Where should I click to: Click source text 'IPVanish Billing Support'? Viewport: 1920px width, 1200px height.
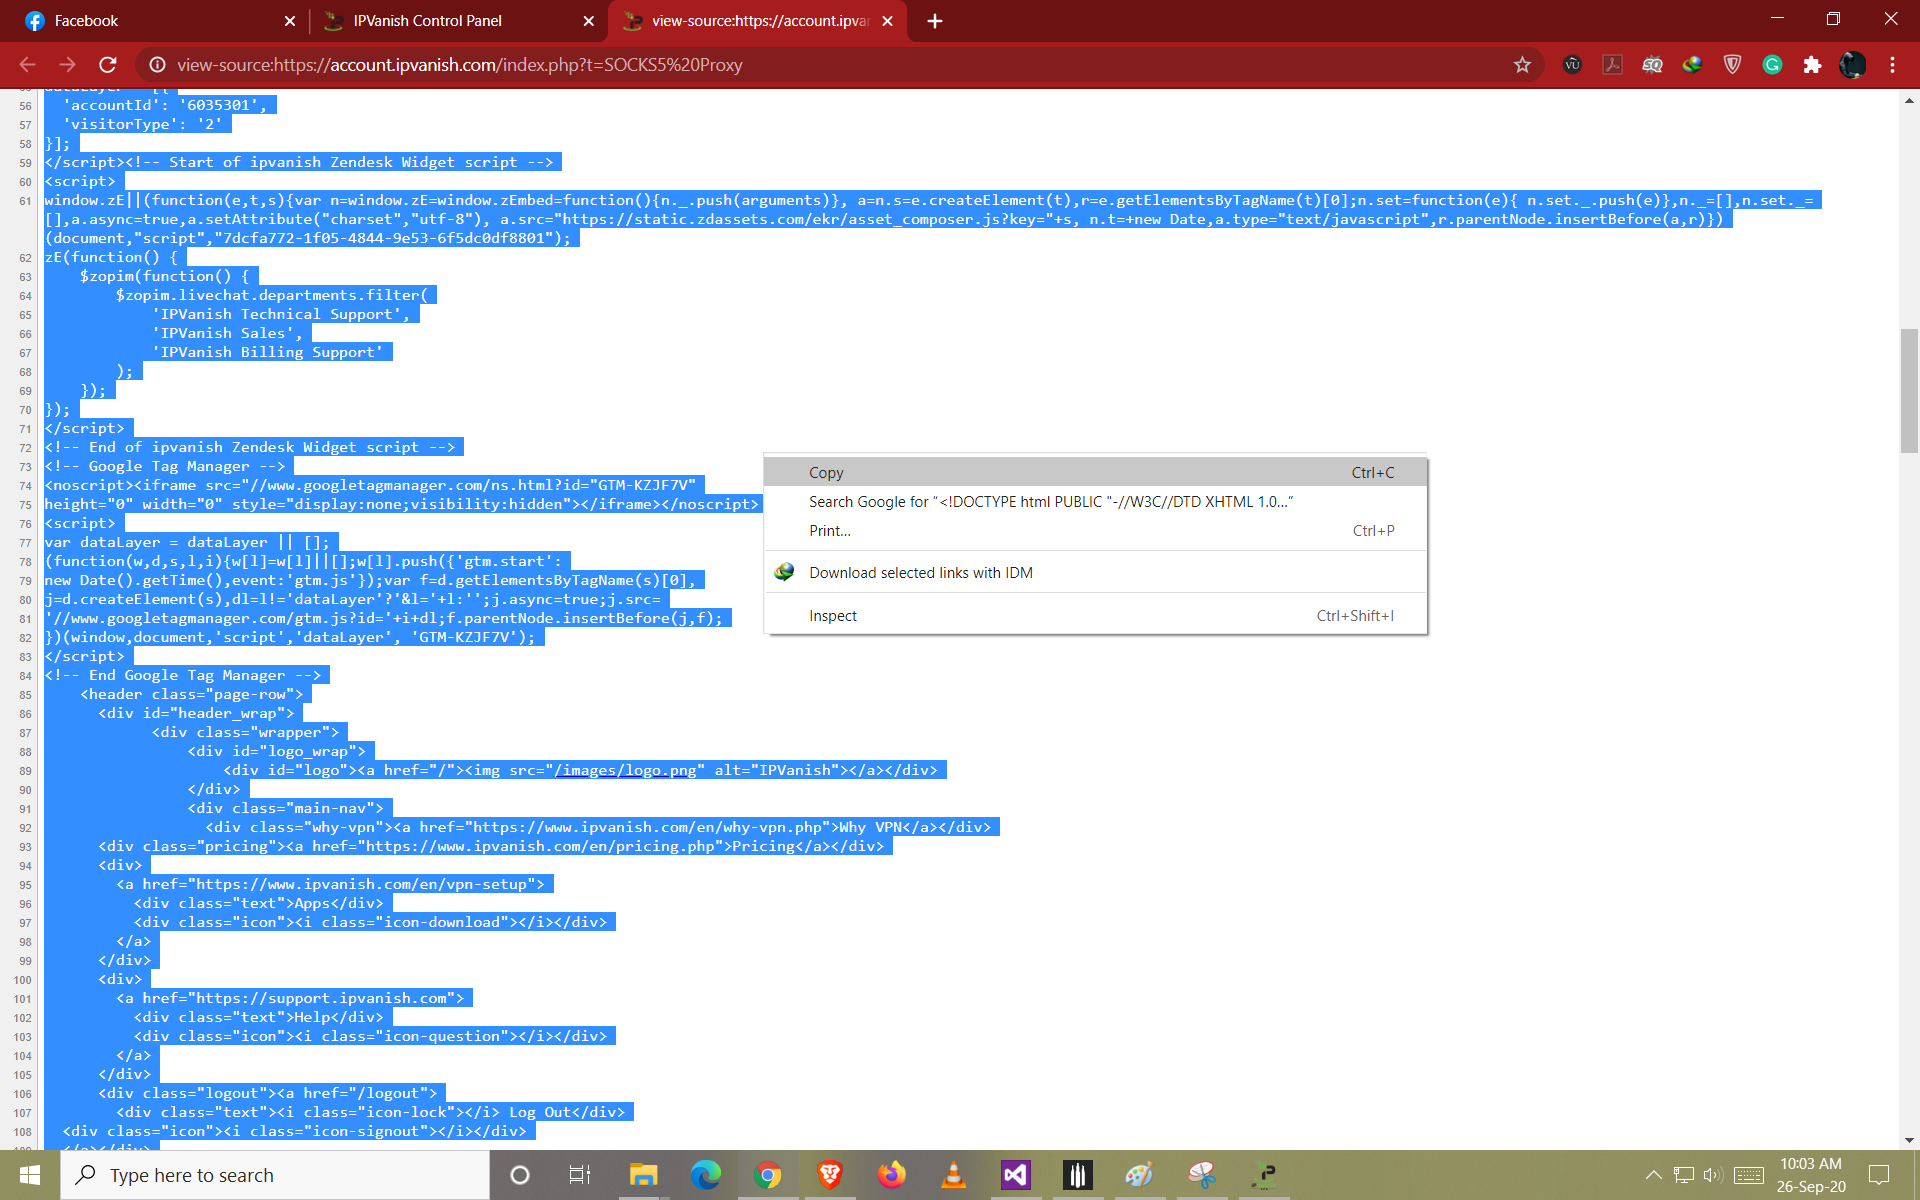point(267,352)
